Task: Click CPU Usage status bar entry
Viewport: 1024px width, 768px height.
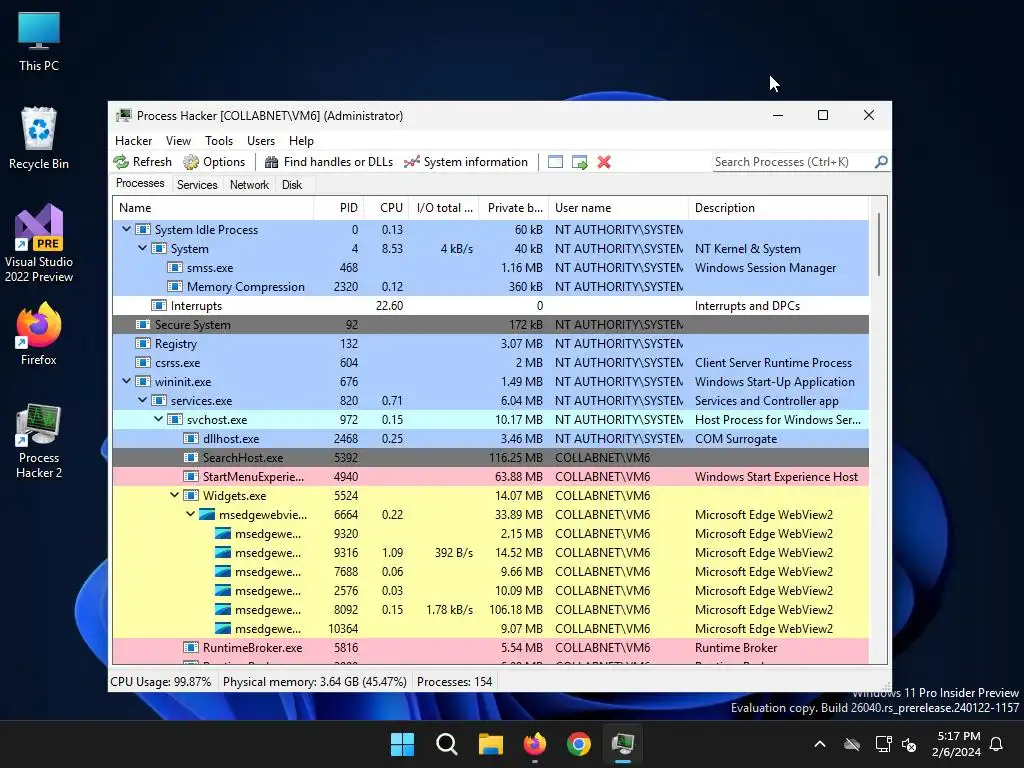Action: [161, 682]
